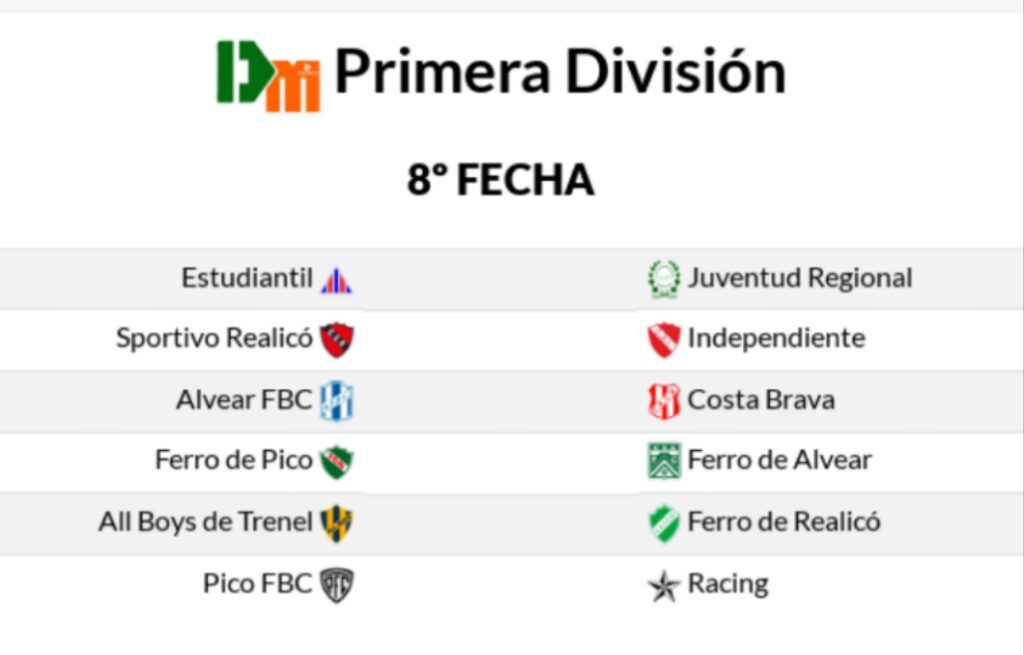This screenshot has width=1024, height=655.
Task: Click the Juventud Regional club badge
Action: click(x=663, y=279)
